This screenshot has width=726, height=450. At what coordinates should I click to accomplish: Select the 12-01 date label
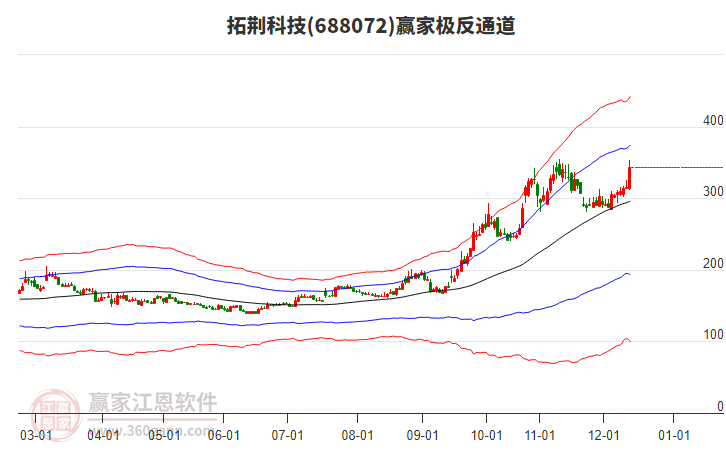(x=603, y=435)
